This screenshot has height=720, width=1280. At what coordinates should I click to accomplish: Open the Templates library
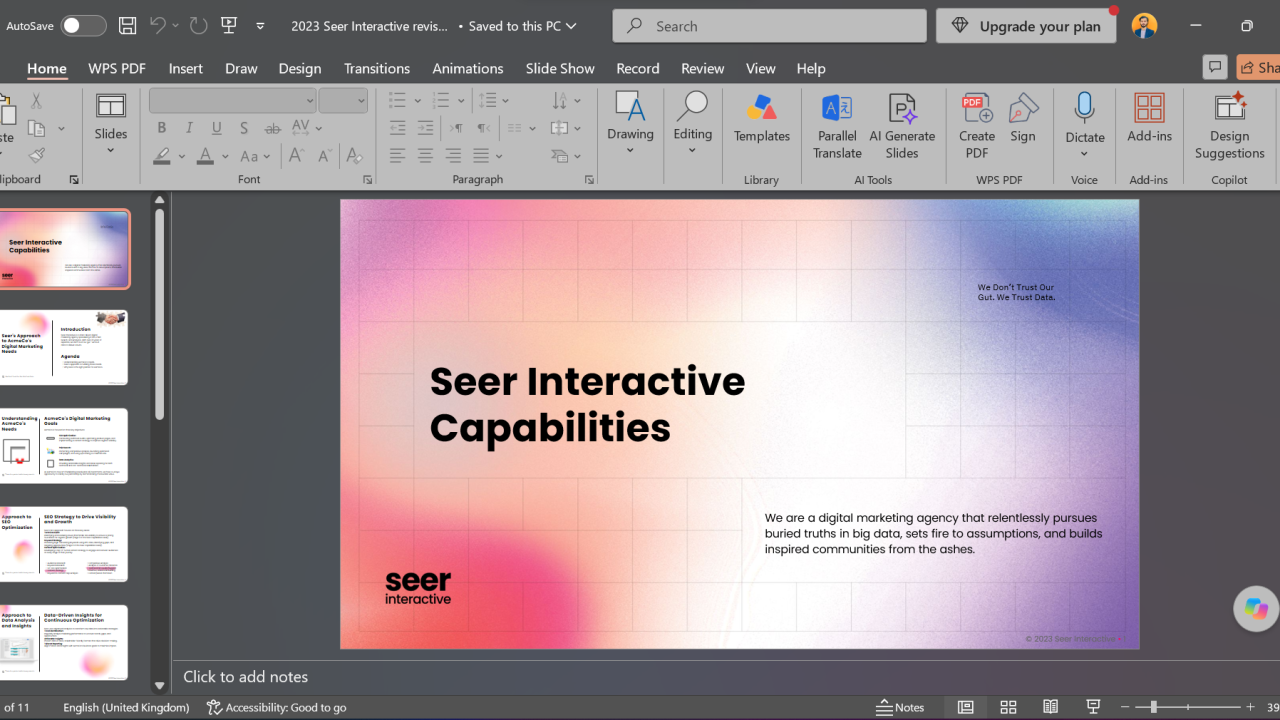click(x=761, y=118)
